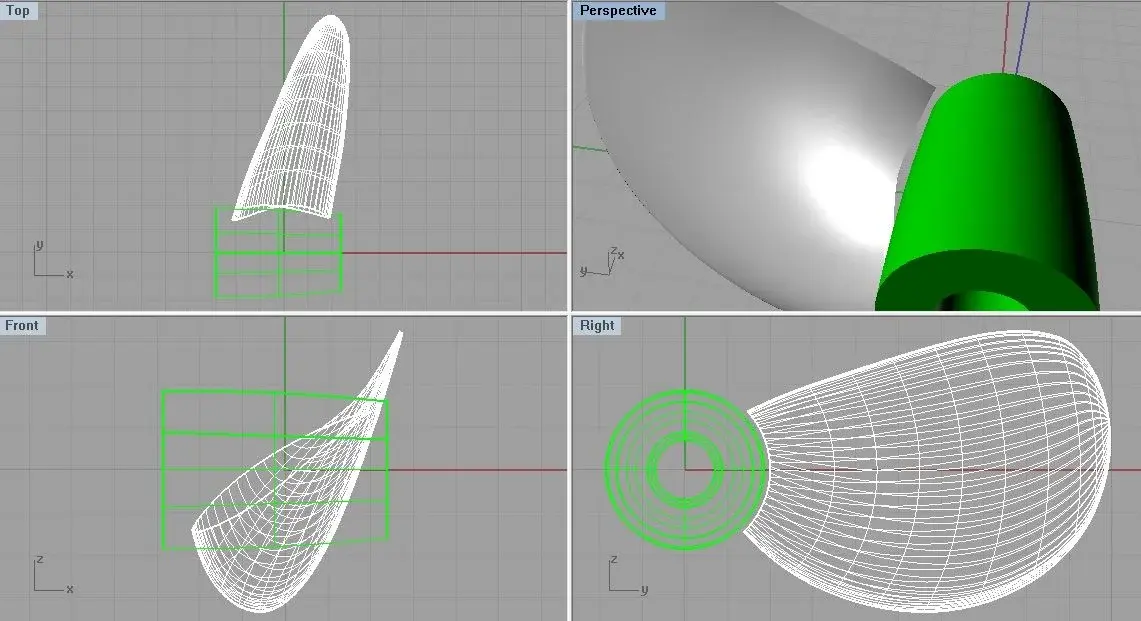Screen dimensions: 1141x621
Task: Activate the Top viewport title tab
Action: 18,10
